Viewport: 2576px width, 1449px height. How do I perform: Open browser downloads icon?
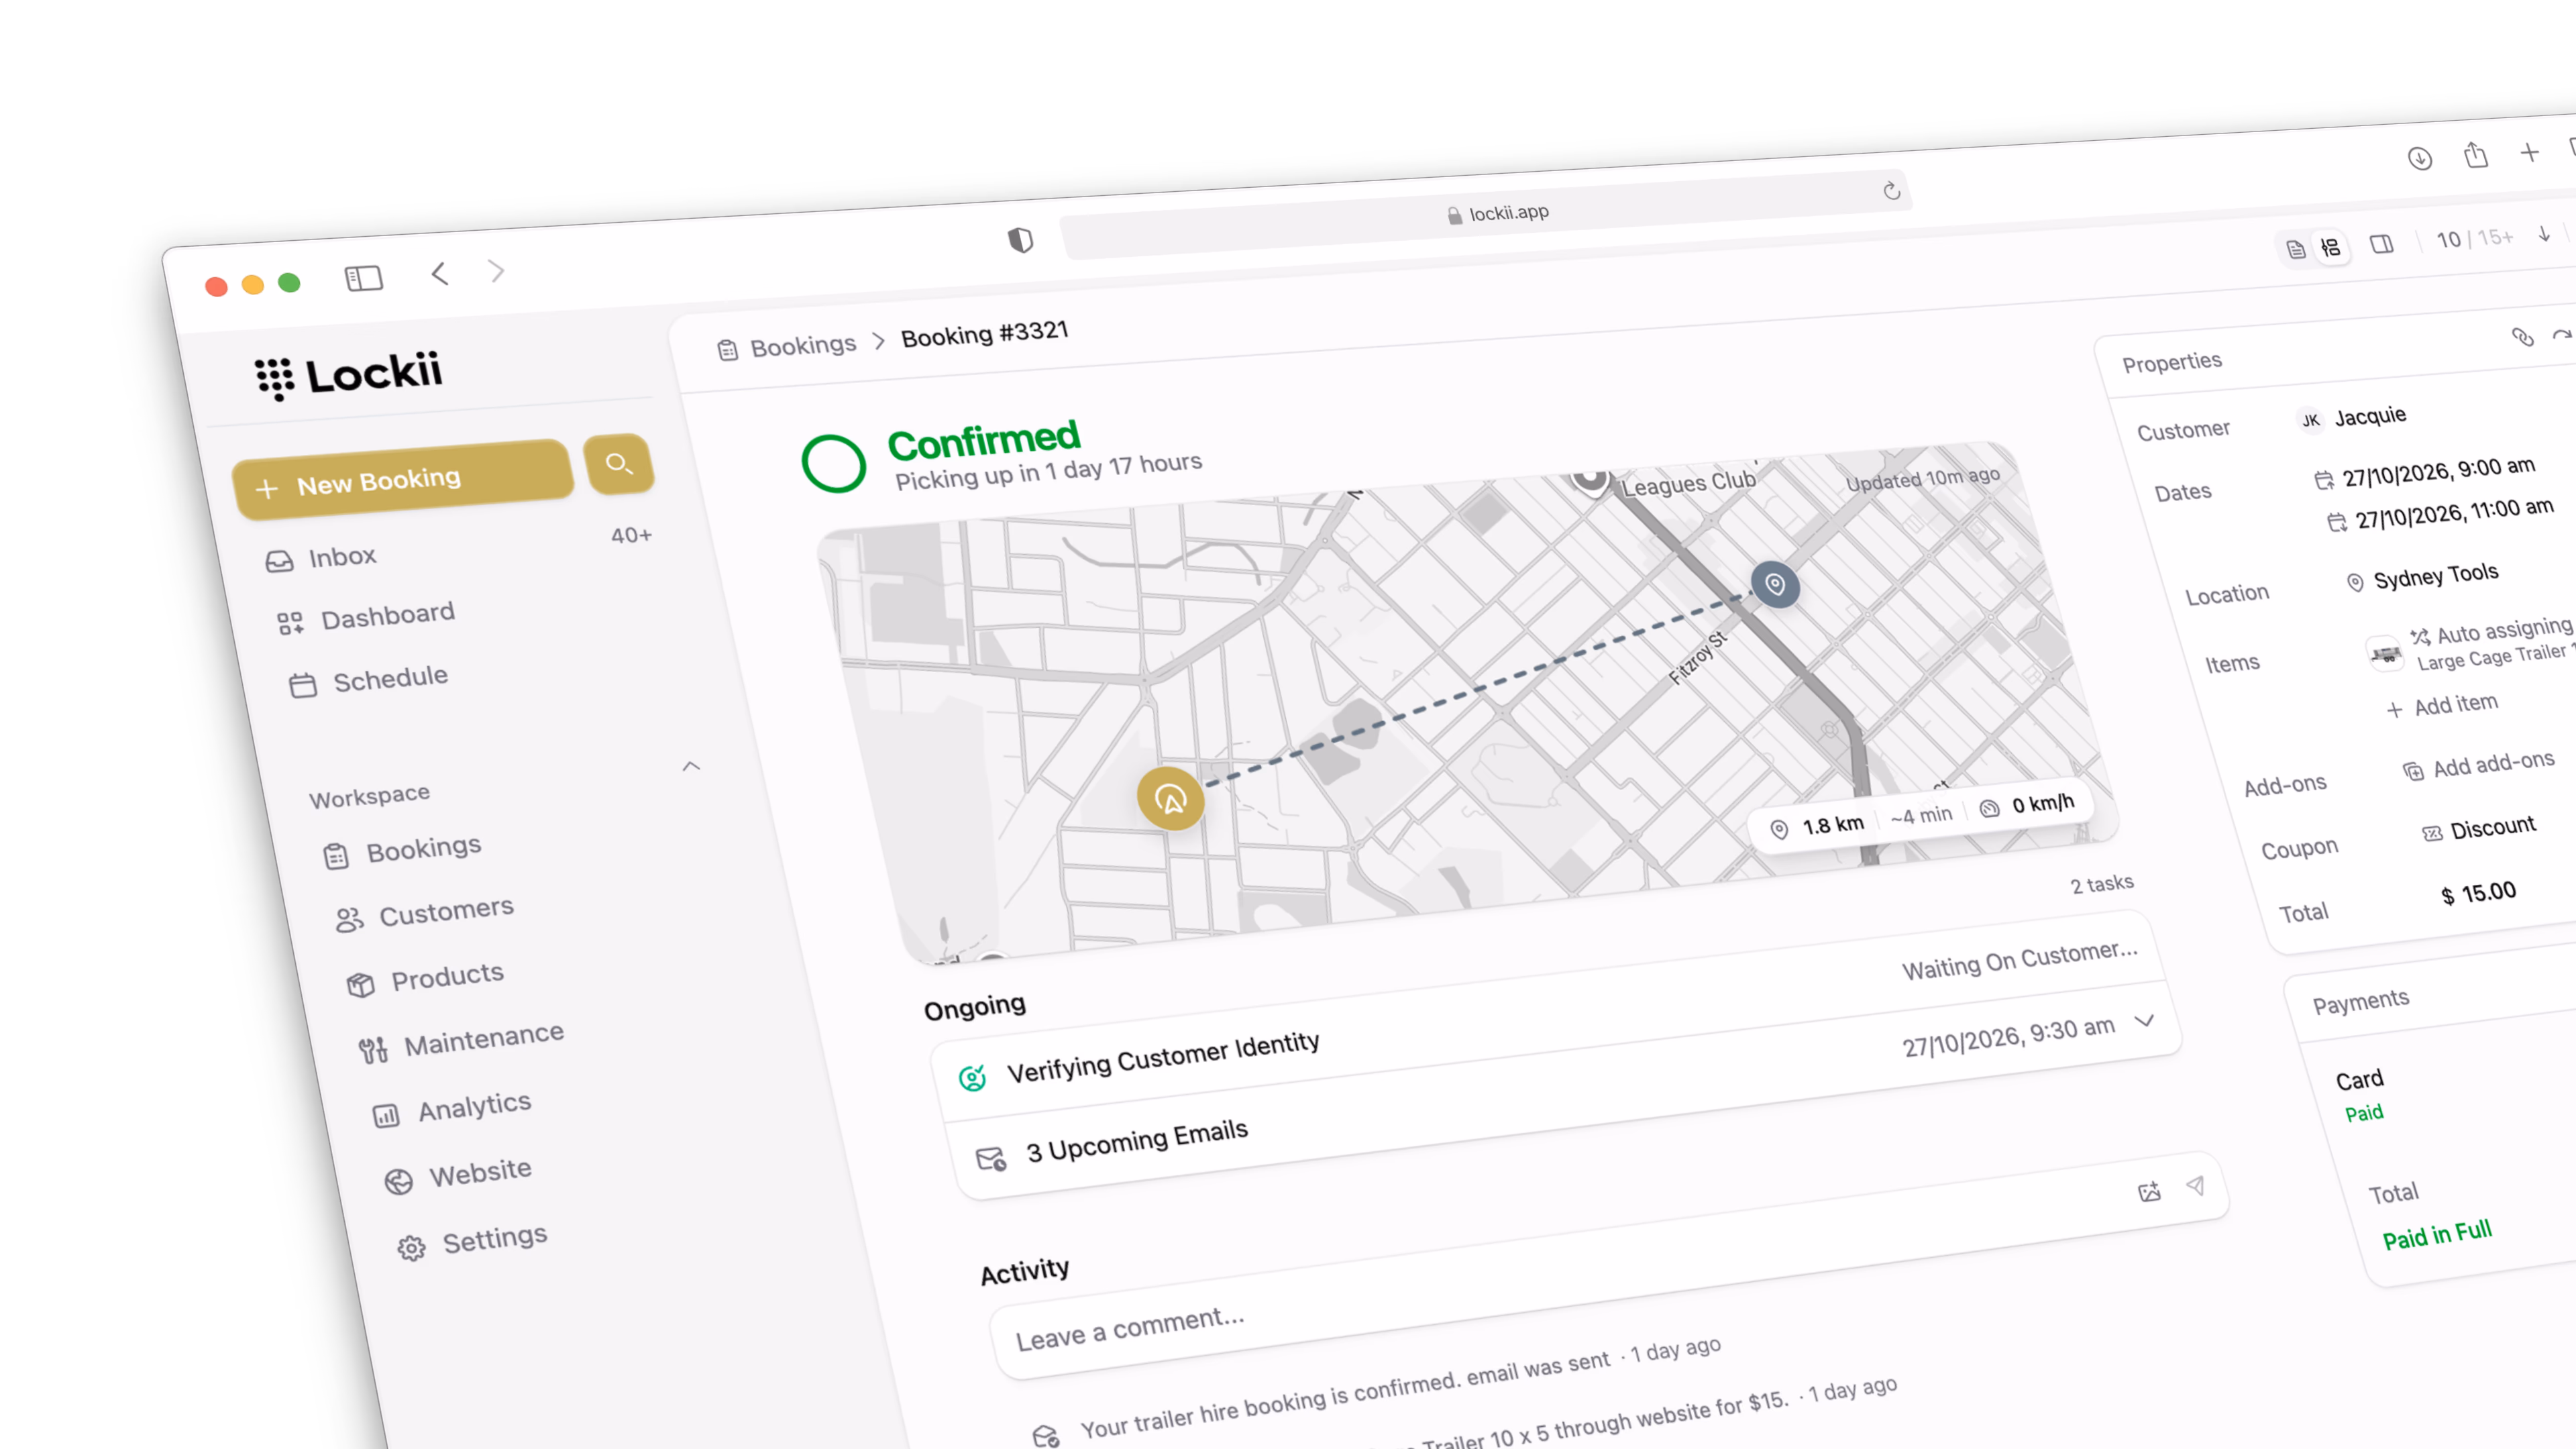(x=2420, y=158)
